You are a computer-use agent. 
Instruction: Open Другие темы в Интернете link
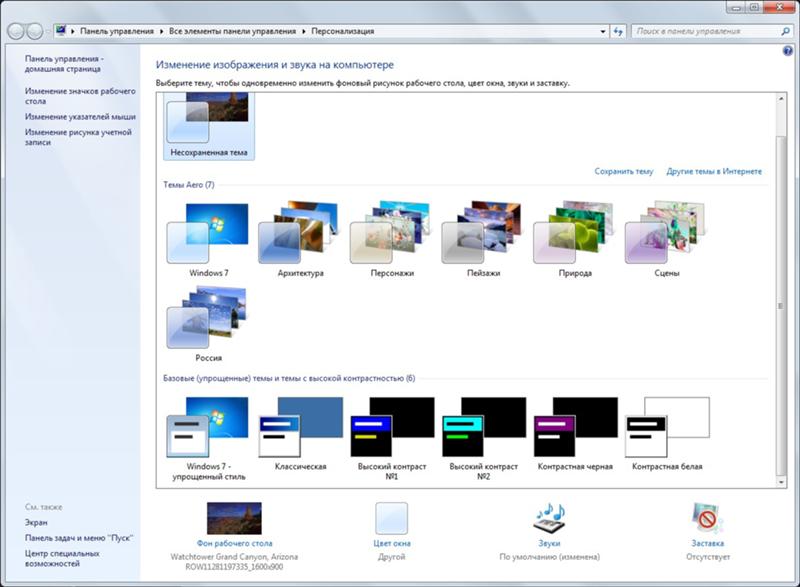714,171
